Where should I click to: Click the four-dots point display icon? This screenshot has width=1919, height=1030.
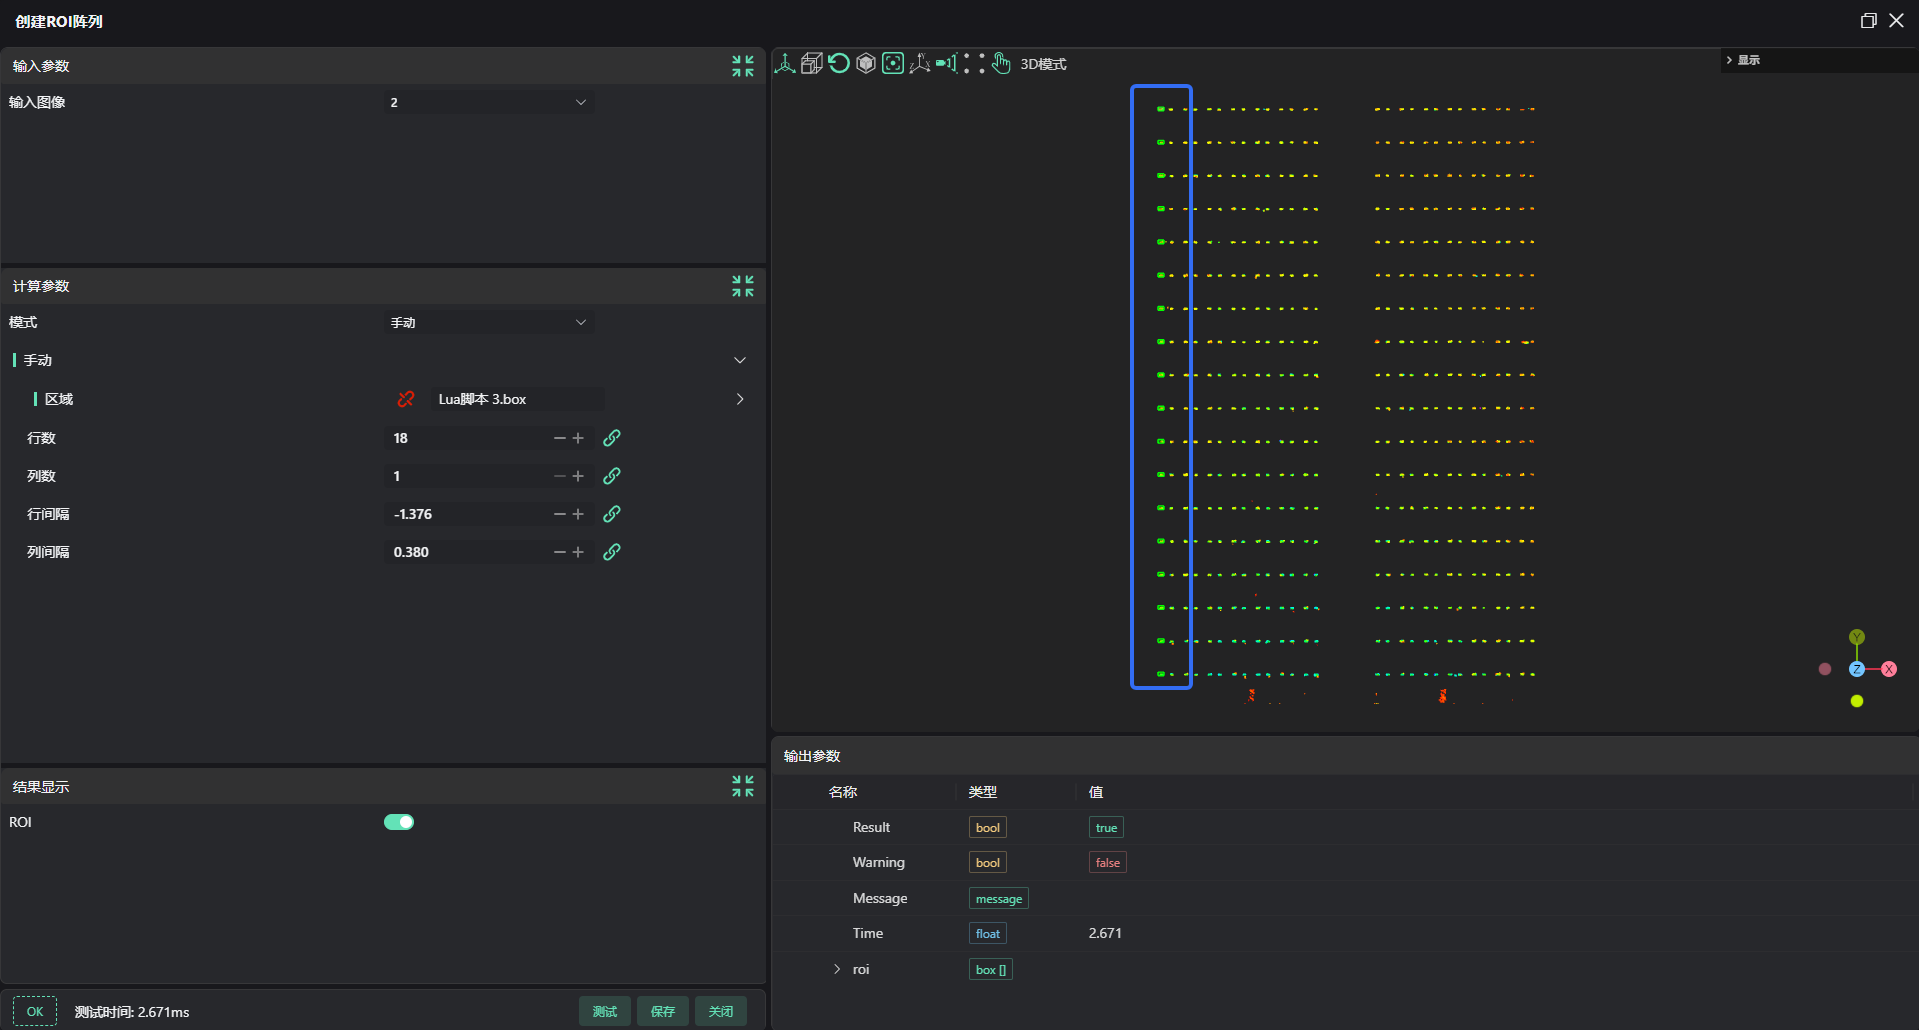pos(974,64)
